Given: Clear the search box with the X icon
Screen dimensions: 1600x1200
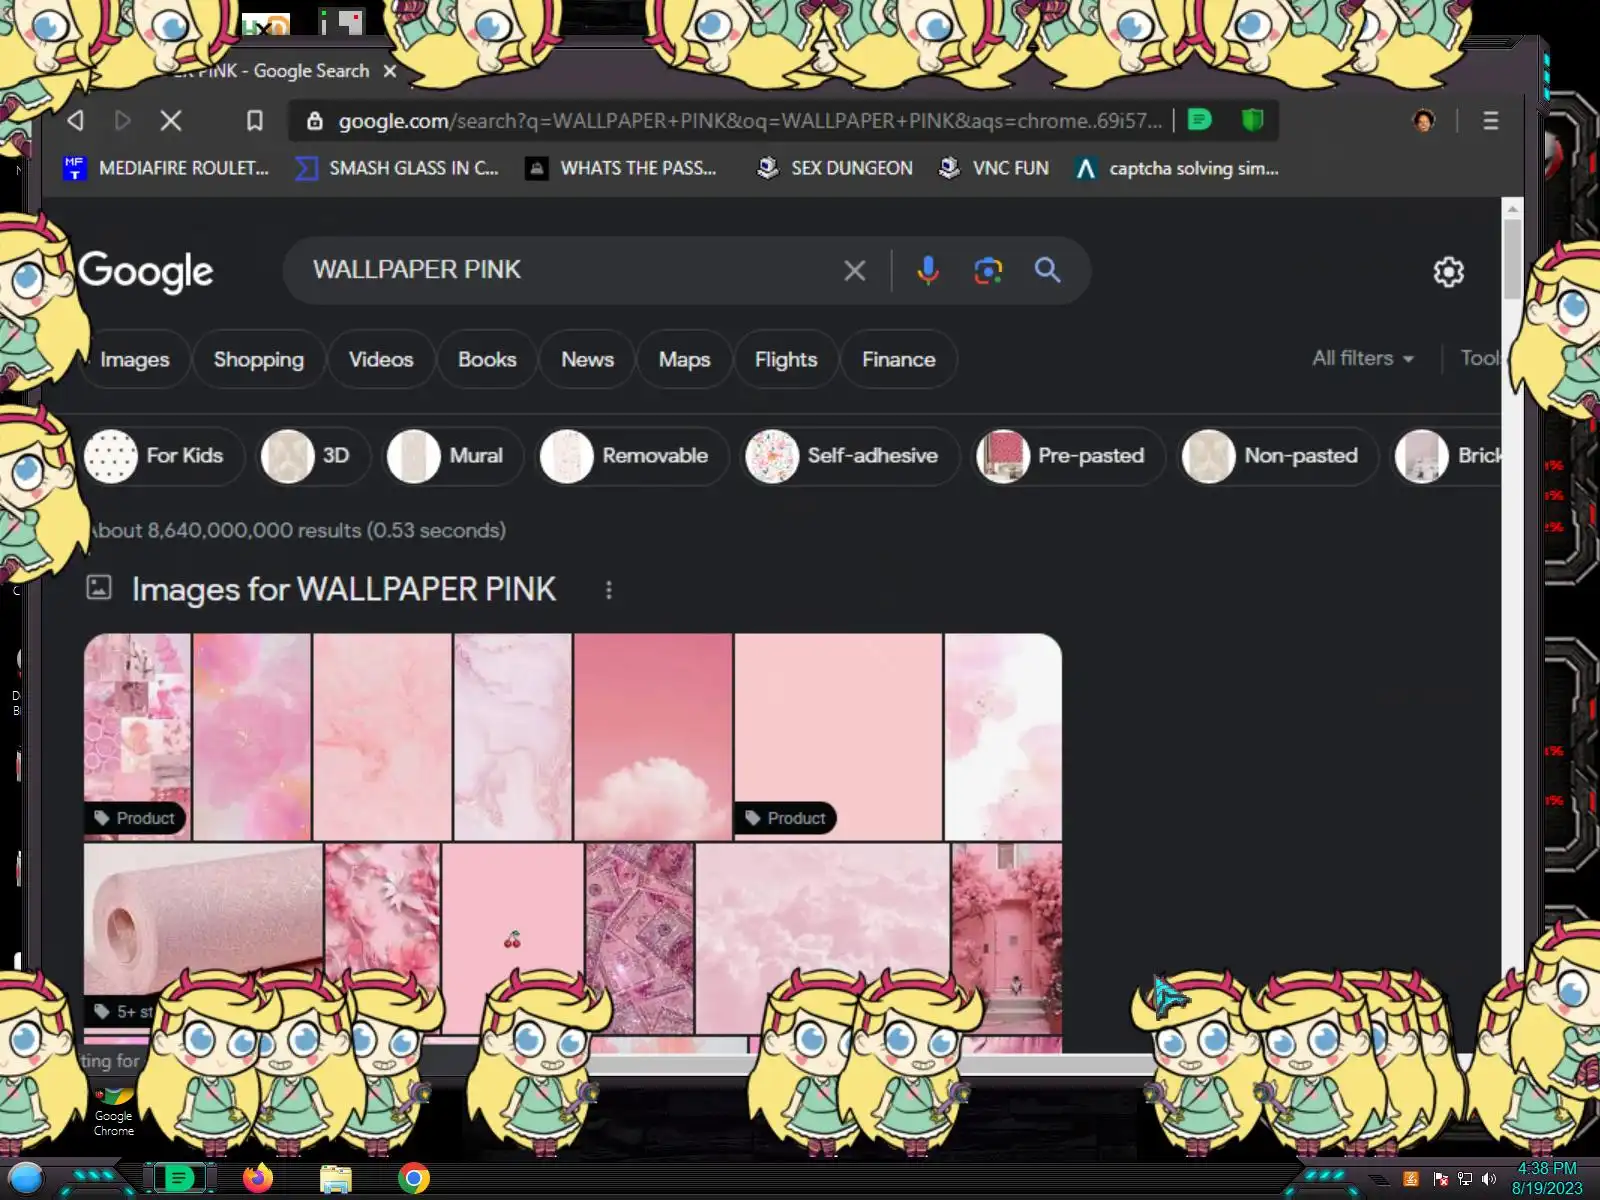Looking at the screenshot, I should 854,270.
